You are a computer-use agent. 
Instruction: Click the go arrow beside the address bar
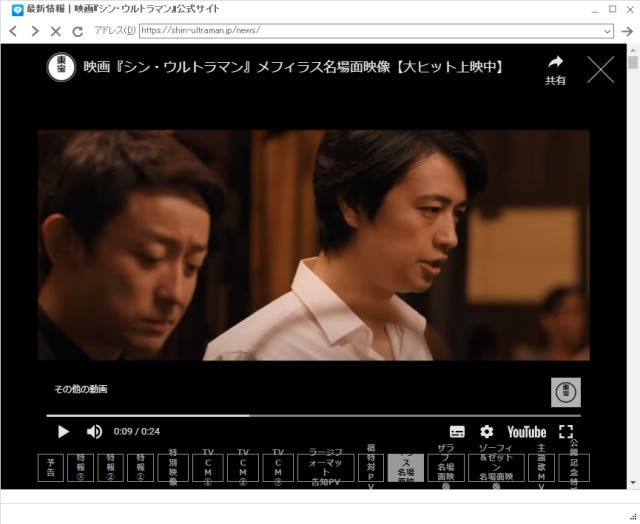627,31
